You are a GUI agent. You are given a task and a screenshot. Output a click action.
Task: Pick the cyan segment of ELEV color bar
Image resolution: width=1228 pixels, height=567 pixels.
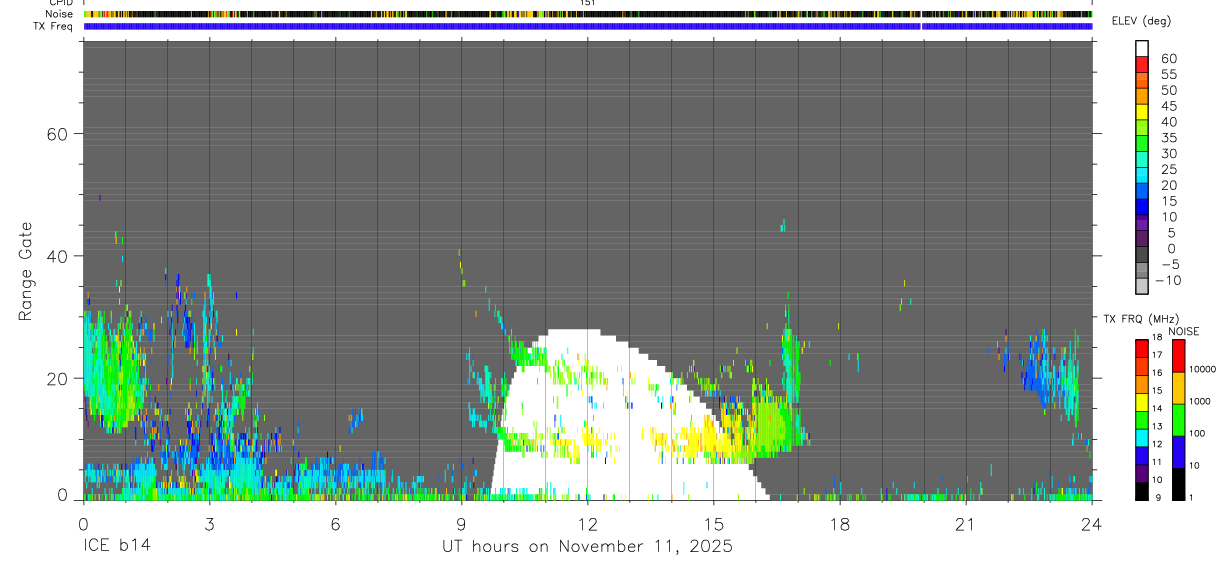click(1142, 175)
